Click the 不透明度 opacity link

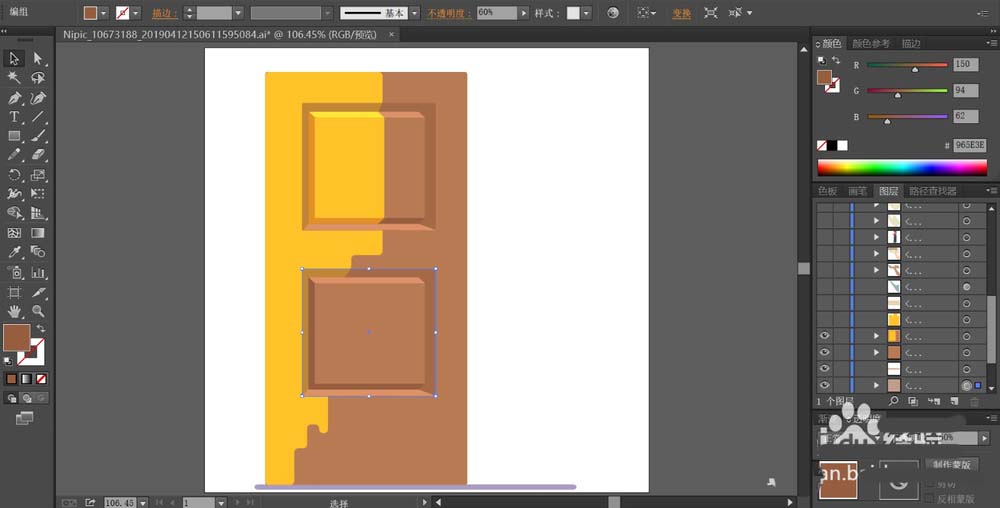[448, 13]
